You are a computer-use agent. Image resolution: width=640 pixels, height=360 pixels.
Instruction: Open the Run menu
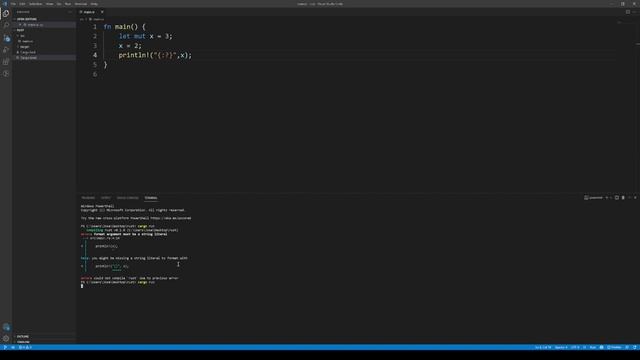[68, 4]
